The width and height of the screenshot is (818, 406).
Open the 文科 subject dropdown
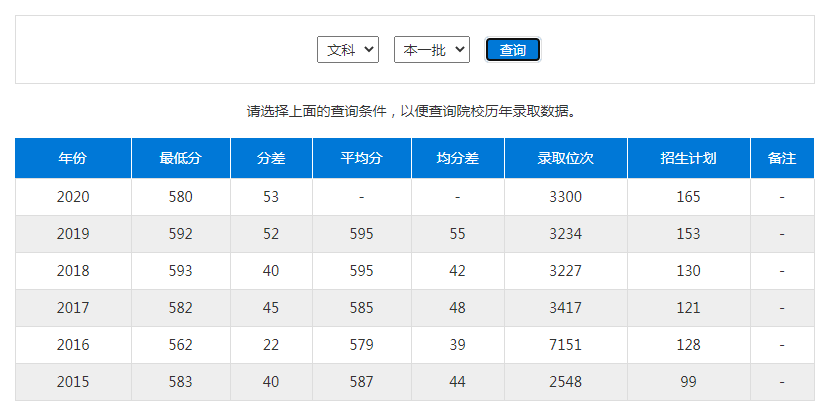347,50
